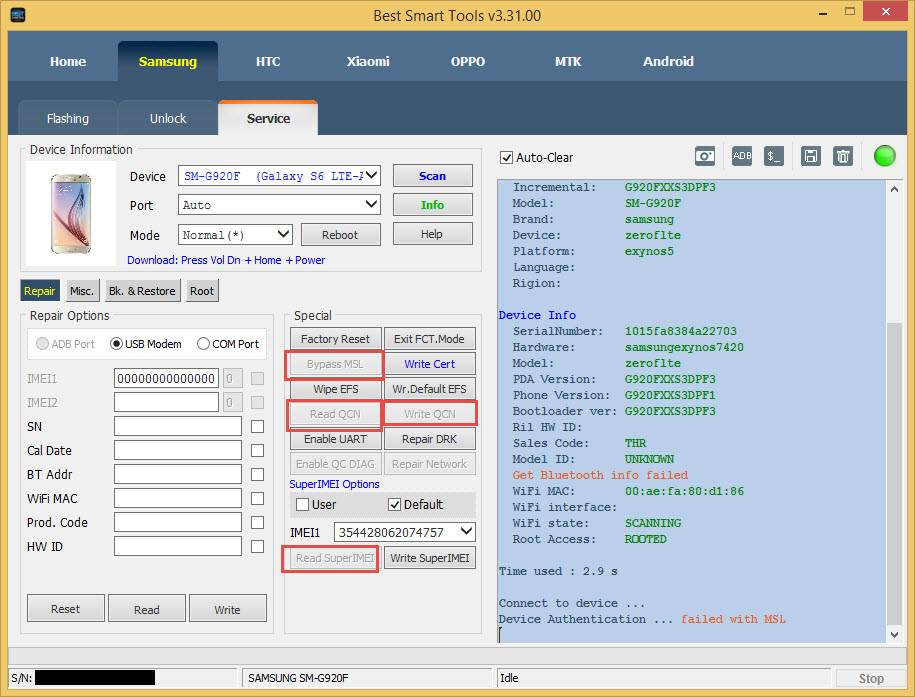The image size is (915, 697).
Task: Save the log with the floppy disk icon
Action: click(811, 156)
